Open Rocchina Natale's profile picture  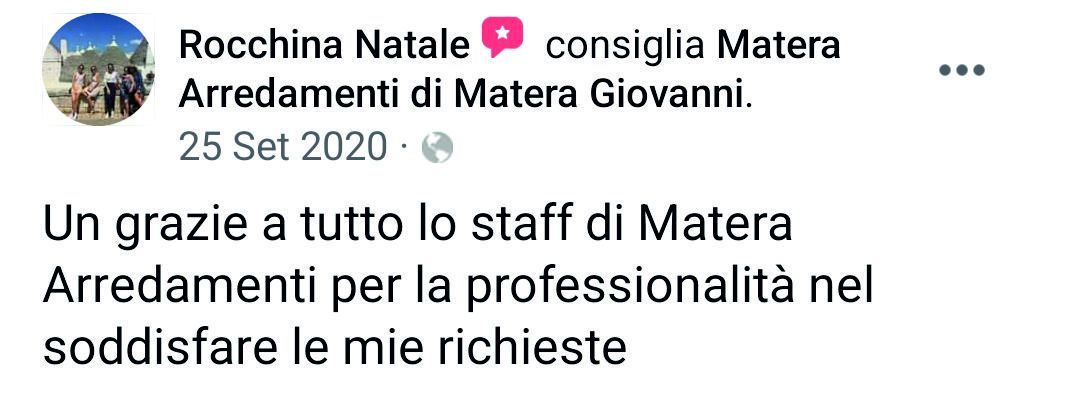click(x=96, y=69)
